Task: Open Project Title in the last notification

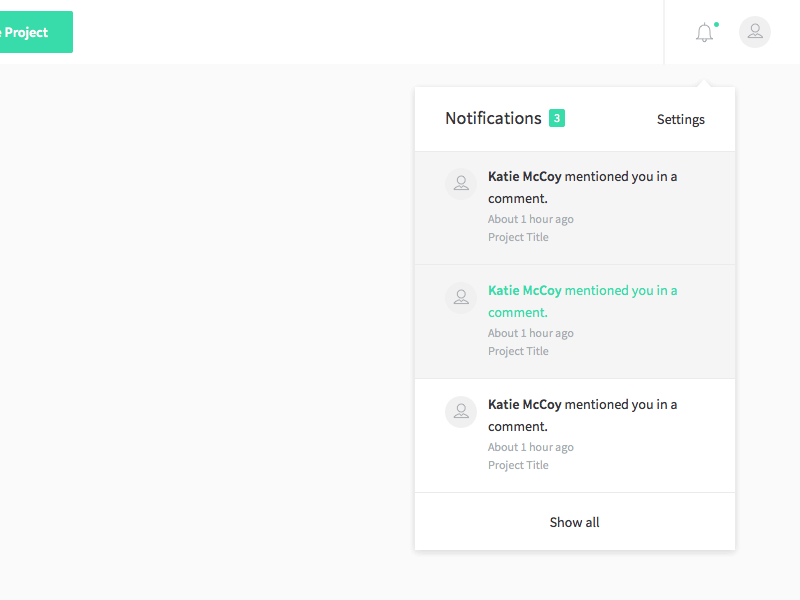Action: [518, 465]
